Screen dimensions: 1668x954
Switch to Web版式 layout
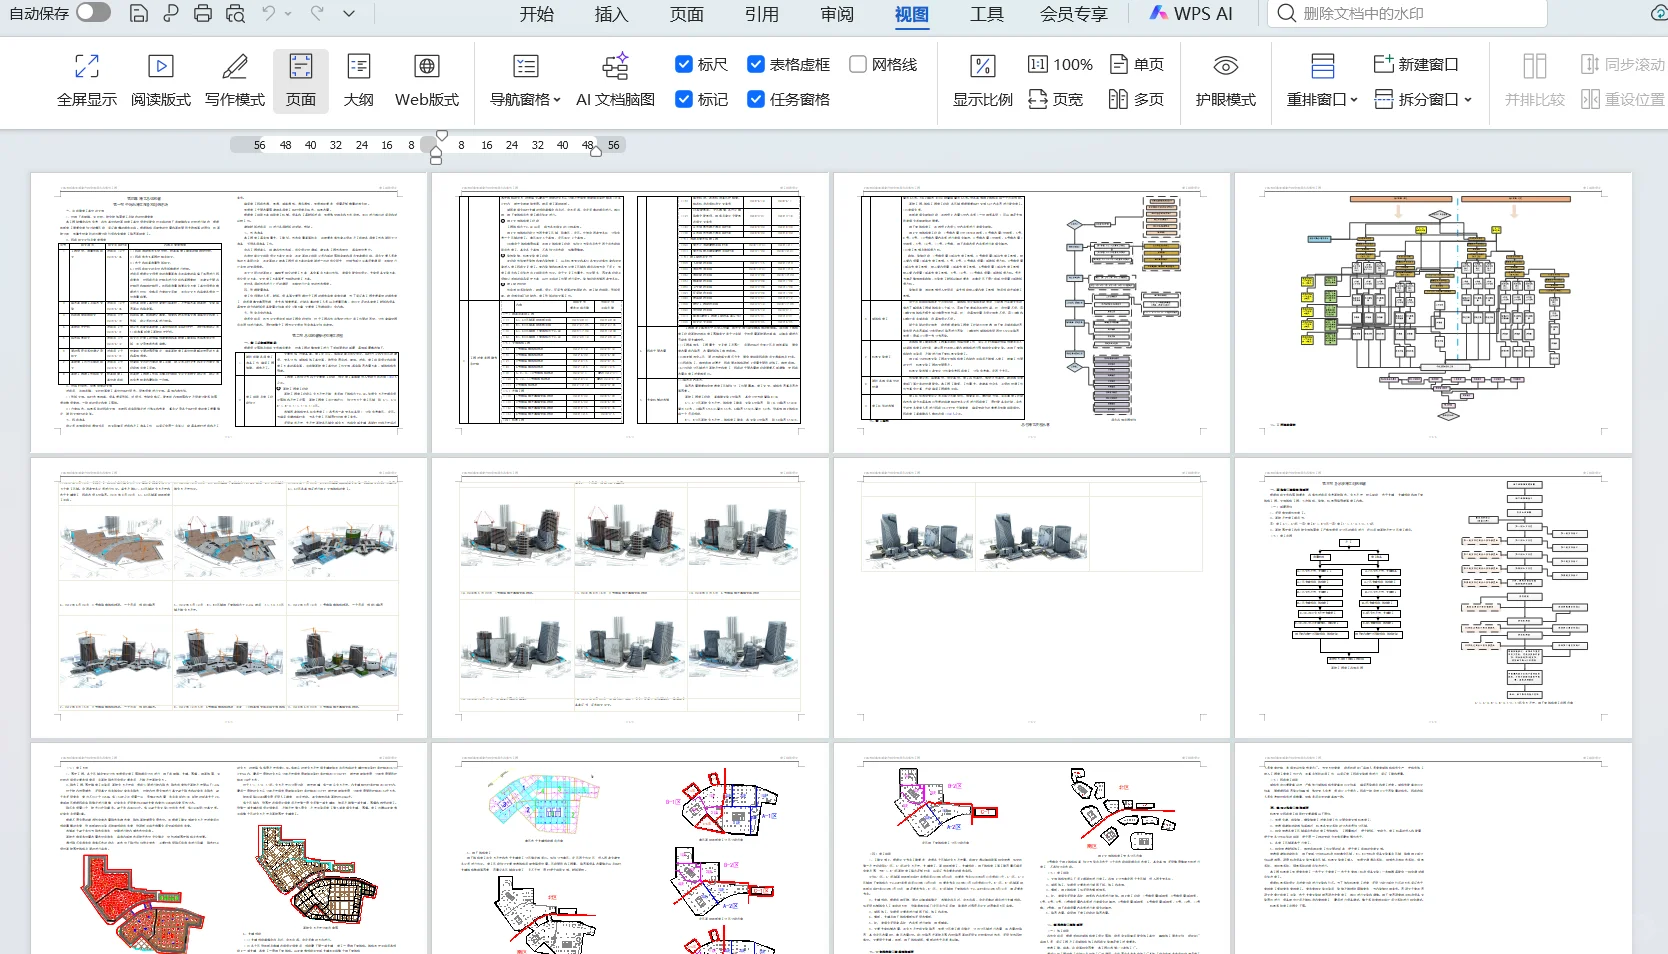(x=427, y=82)
